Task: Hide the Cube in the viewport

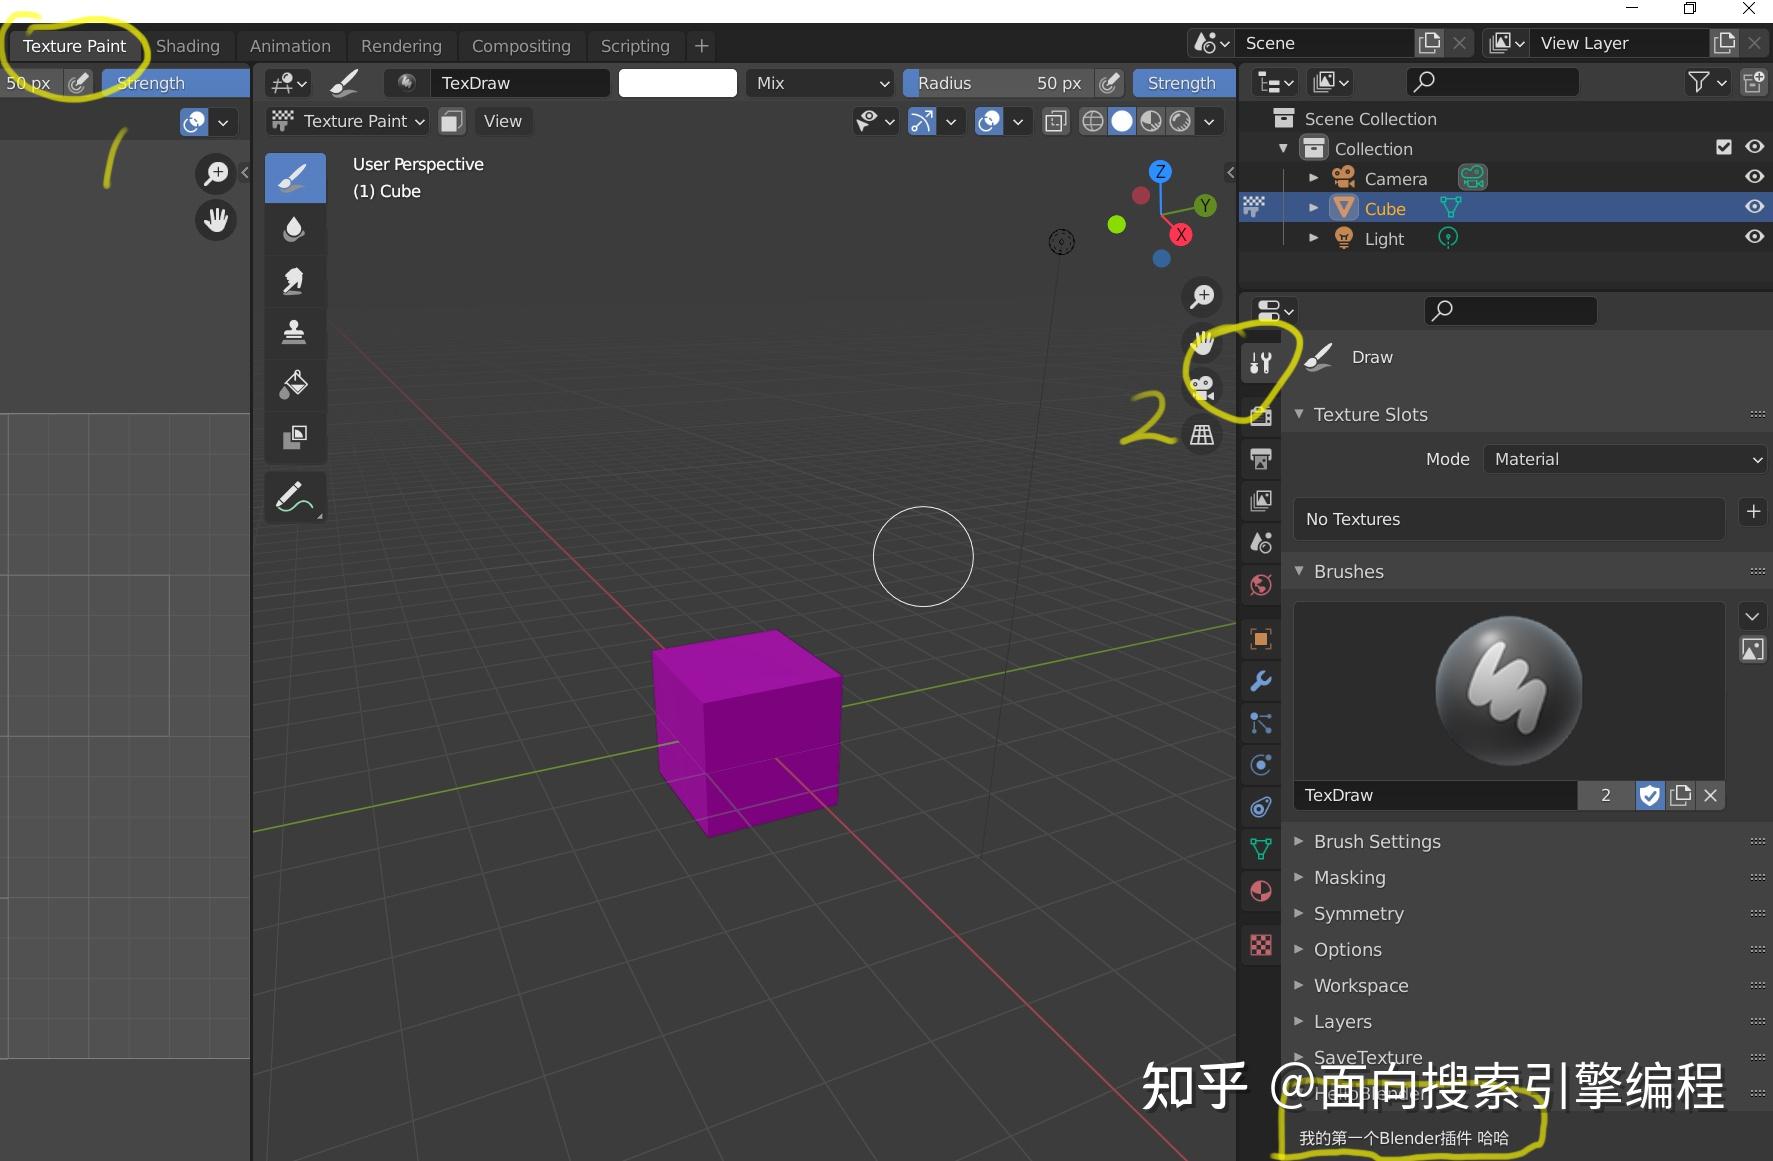Action: (x=1756, y=207)
